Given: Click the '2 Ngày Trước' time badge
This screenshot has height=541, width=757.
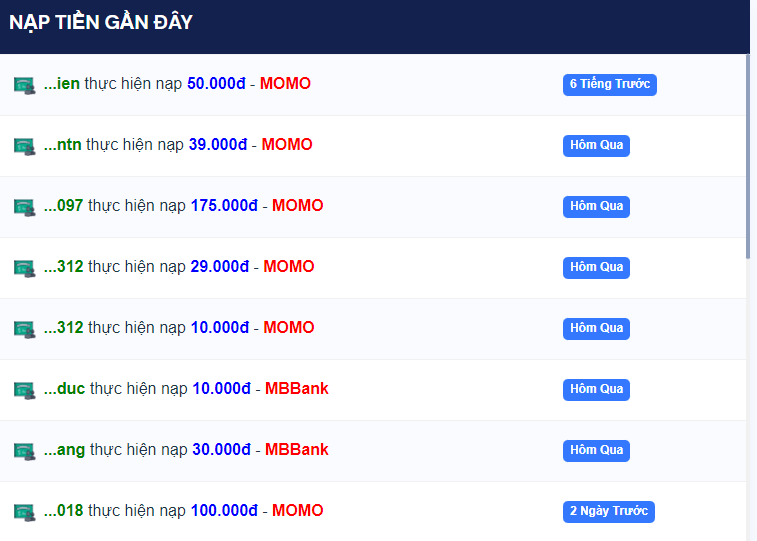Looking at the screenshot, I should point(608,511).
